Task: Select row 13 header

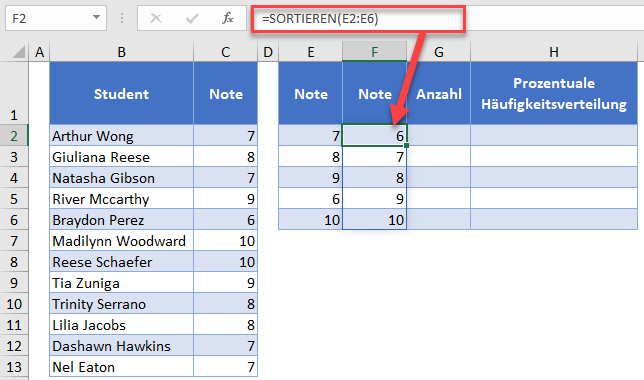Action: [14, 366]
